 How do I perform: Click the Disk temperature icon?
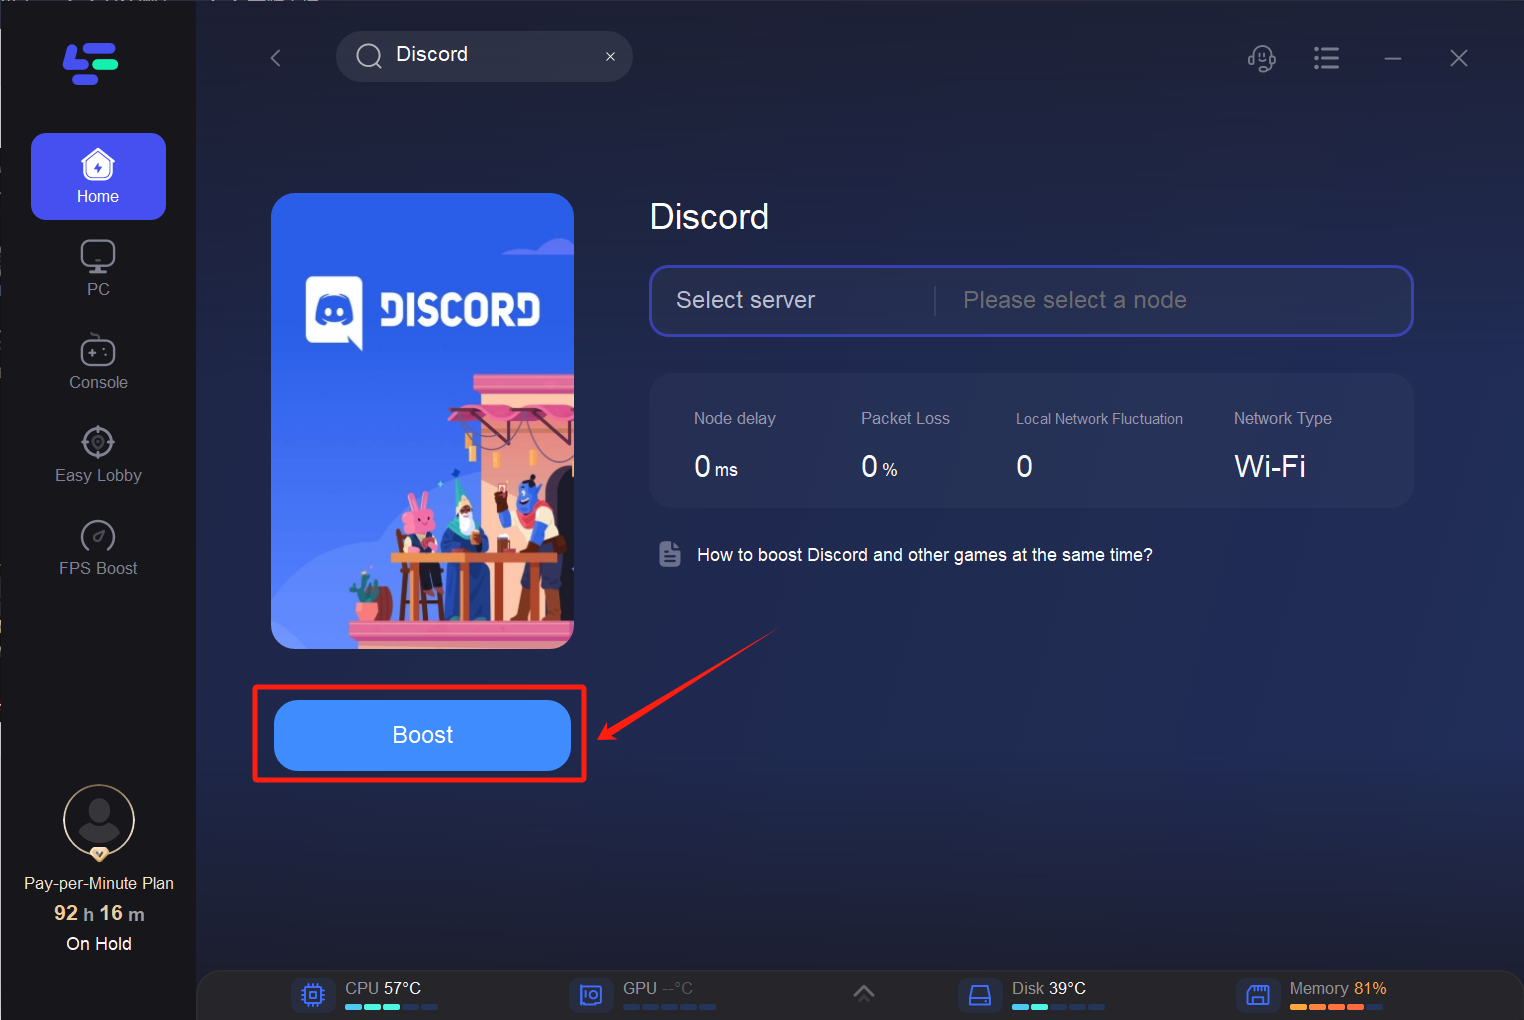click(x=980, y=995)
